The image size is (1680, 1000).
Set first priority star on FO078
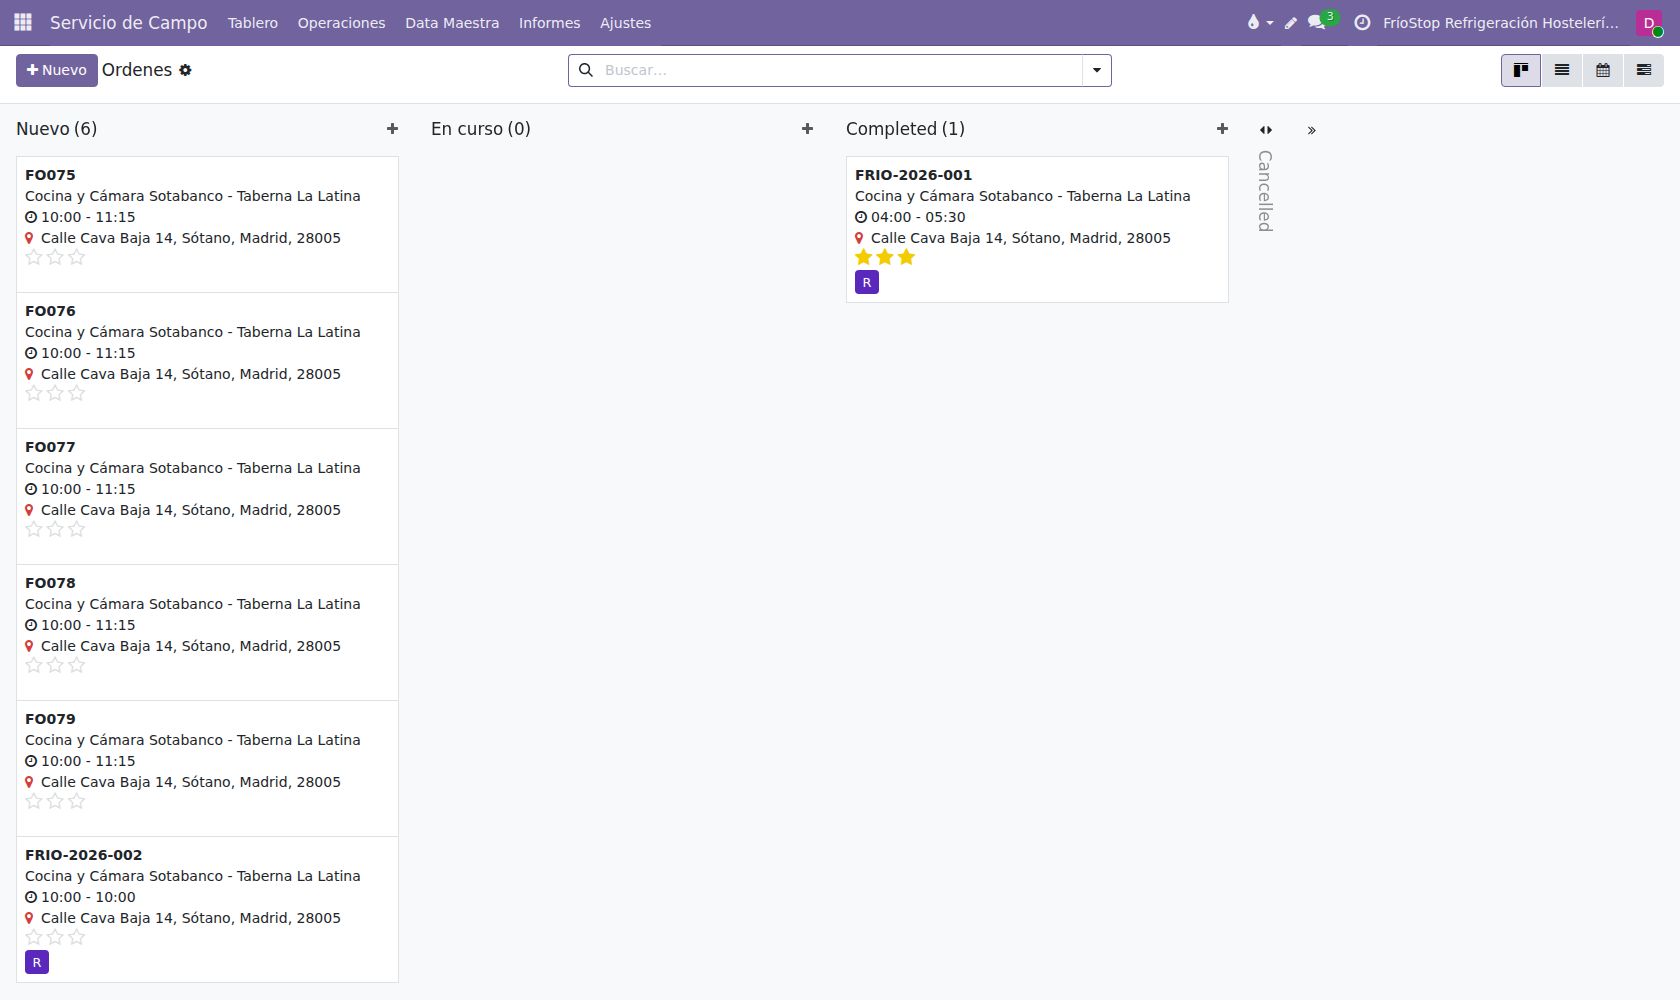pyautogui.click(x=34, y=666)
